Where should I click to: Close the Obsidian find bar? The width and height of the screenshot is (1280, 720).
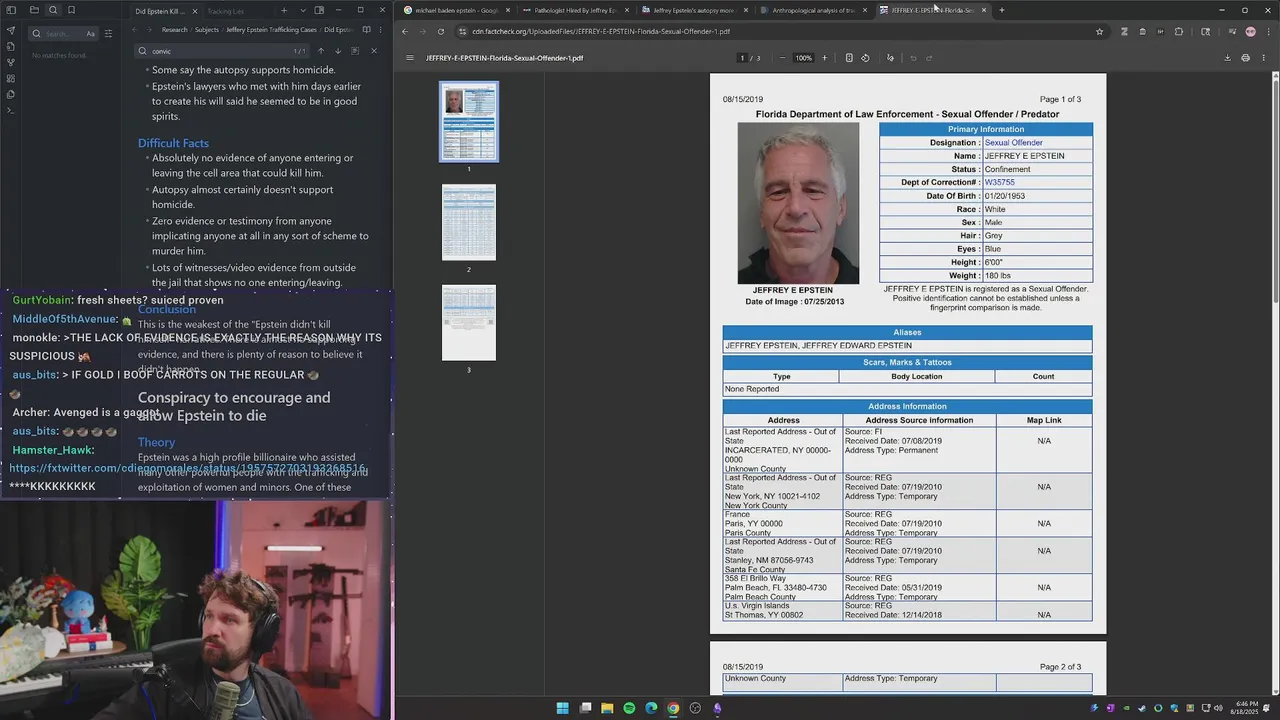click(x=374, y=51)
